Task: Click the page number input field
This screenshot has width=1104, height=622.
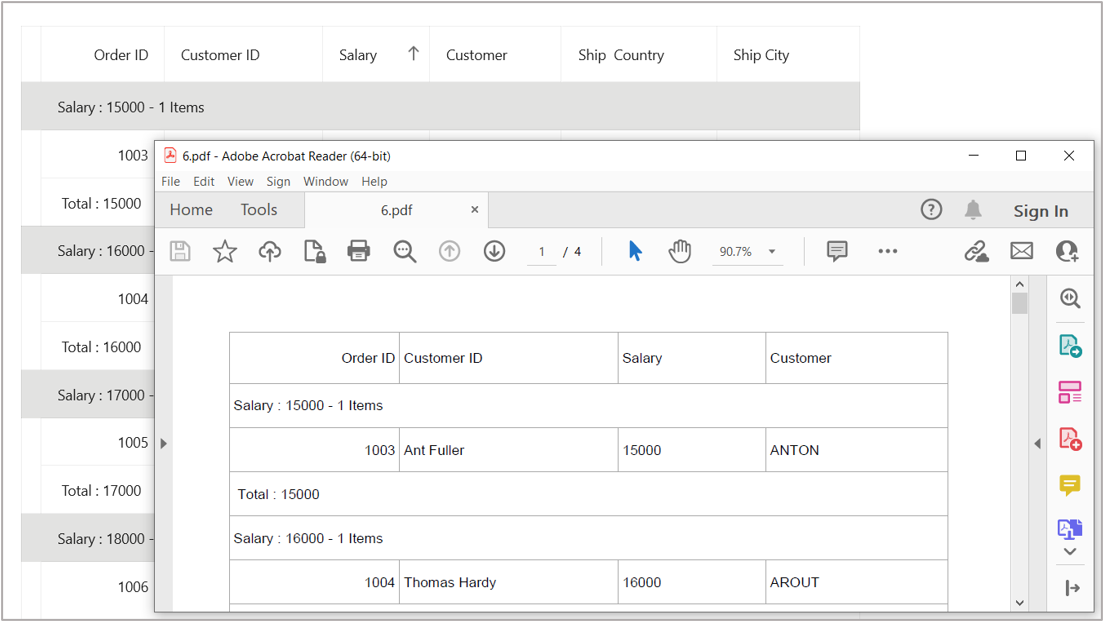Action: 541,252
